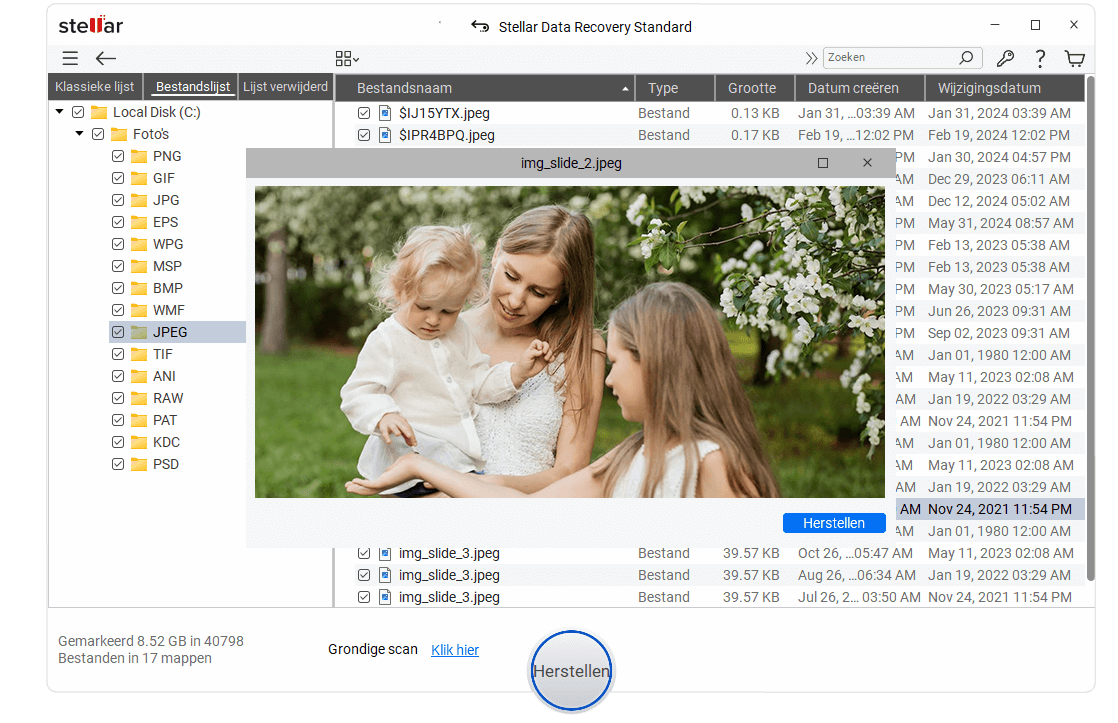The width and height of the screenshot is (1118, 723).
Task: Click the Klik hier link
Action: coord(455,650)
